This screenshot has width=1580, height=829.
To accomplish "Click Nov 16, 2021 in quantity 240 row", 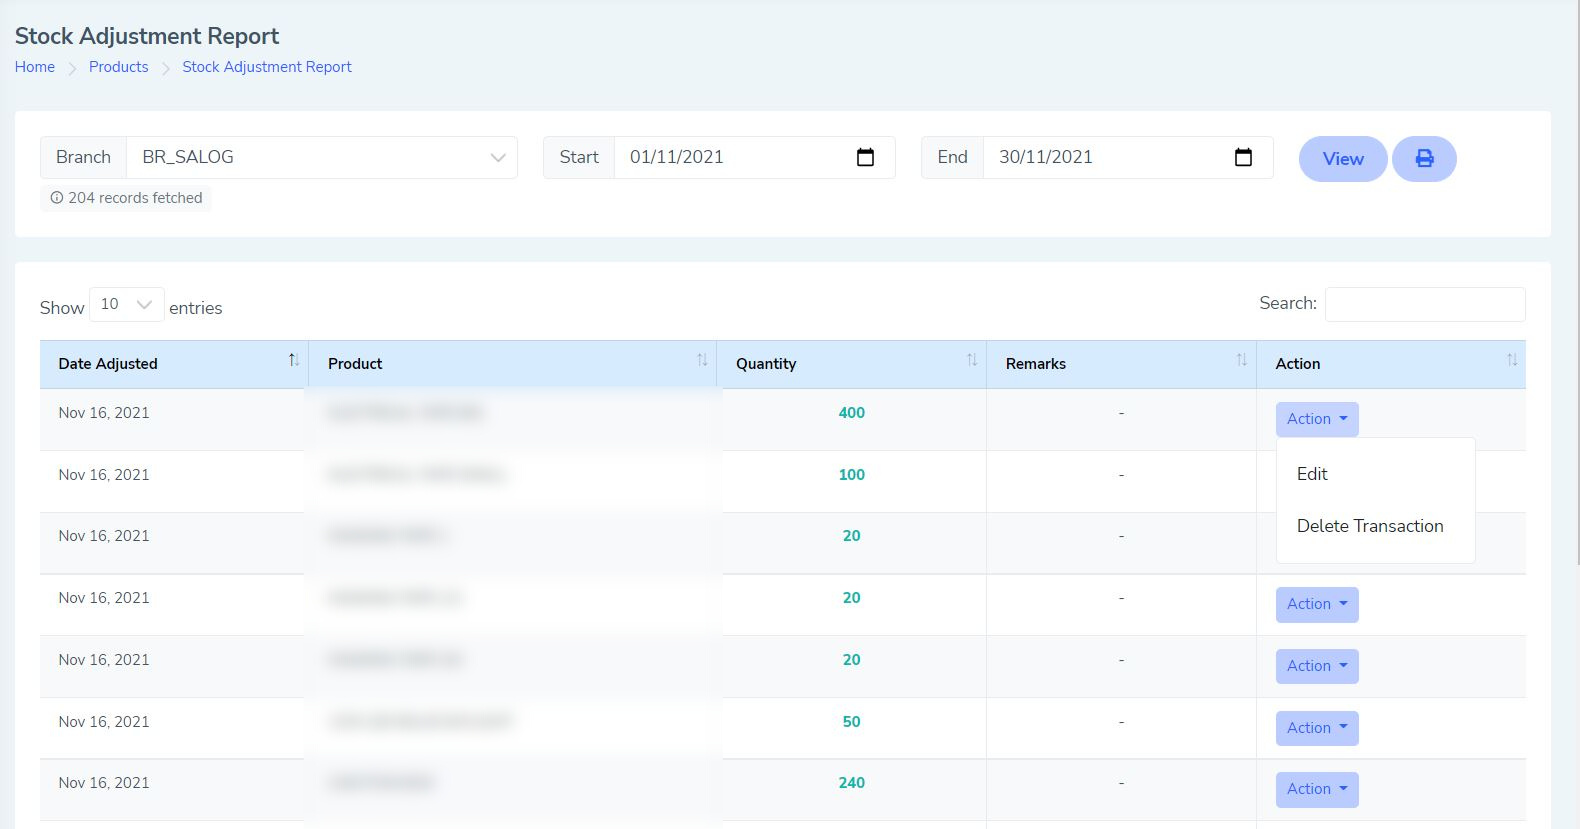I will point(104,783).
